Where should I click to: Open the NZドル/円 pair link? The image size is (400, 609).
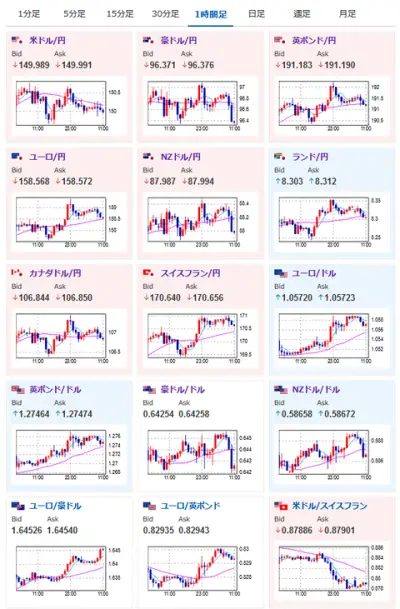pyautogui.click(x=181, y=157)
